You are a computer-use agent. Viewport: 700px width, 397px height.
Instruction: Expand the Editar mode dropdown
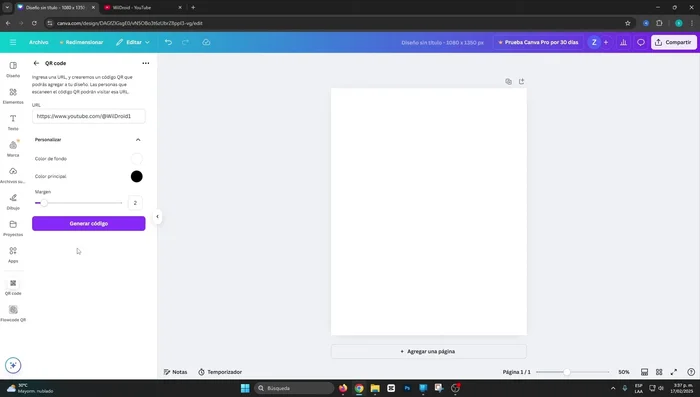(x=133, y=42)
